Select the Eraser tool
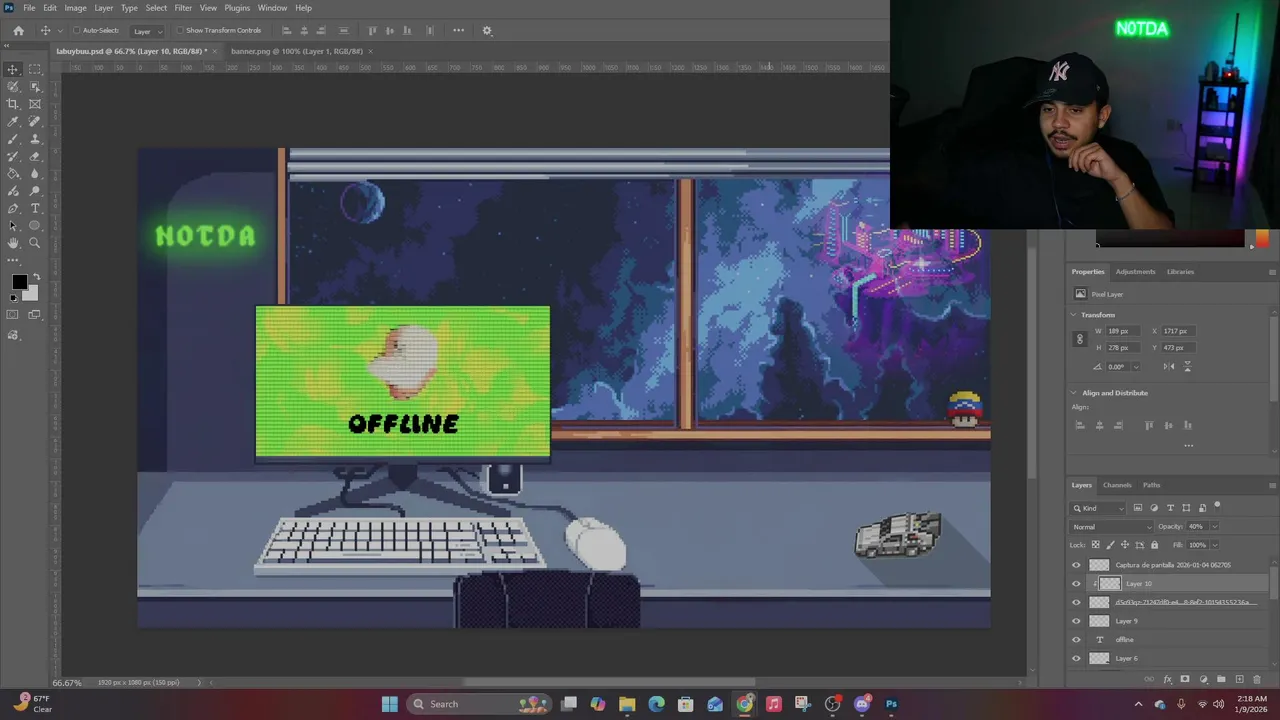 (35, 156)
